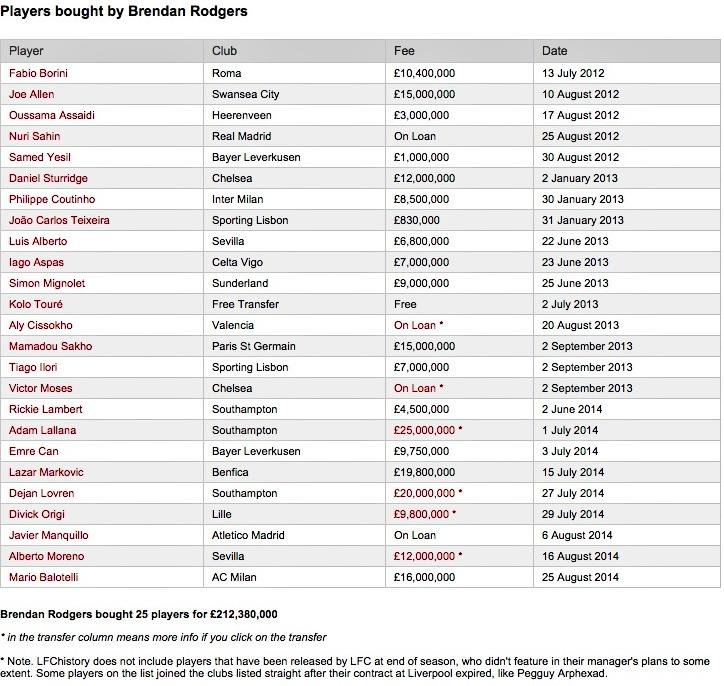Select the Kolo Touré link

[36, 304]
